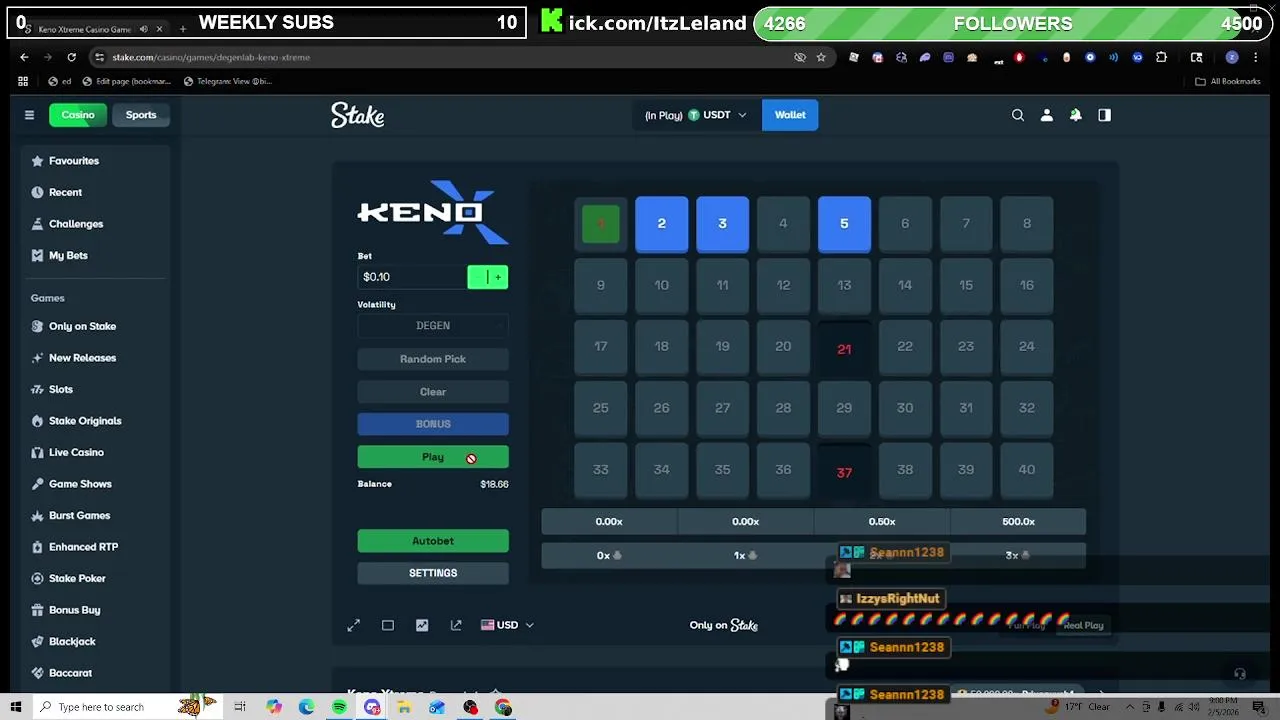
Task: Click the BONUS button
Action: tap(433, 424)
